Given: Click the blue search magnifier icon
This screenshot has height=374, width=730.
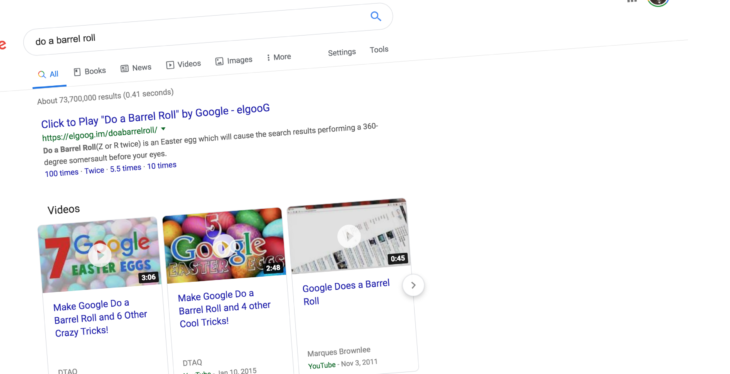Looking at the screenshot, I should [376, 17].
